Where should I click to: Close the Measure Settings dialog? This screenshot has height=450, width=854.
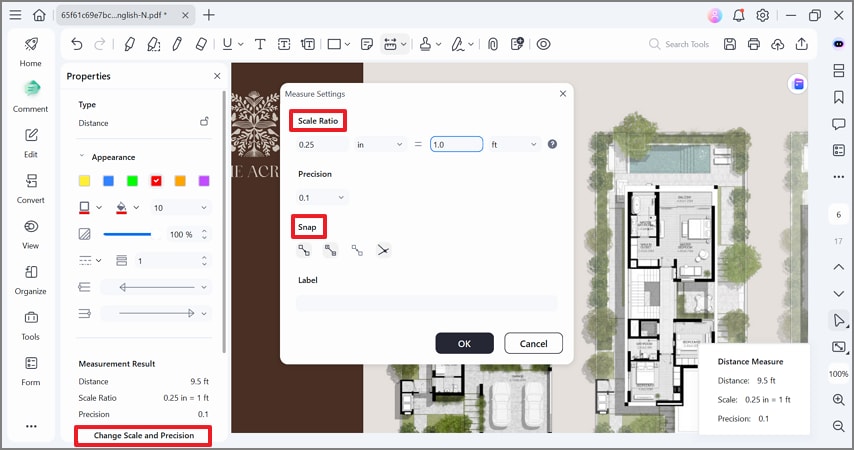click(563, 94)
